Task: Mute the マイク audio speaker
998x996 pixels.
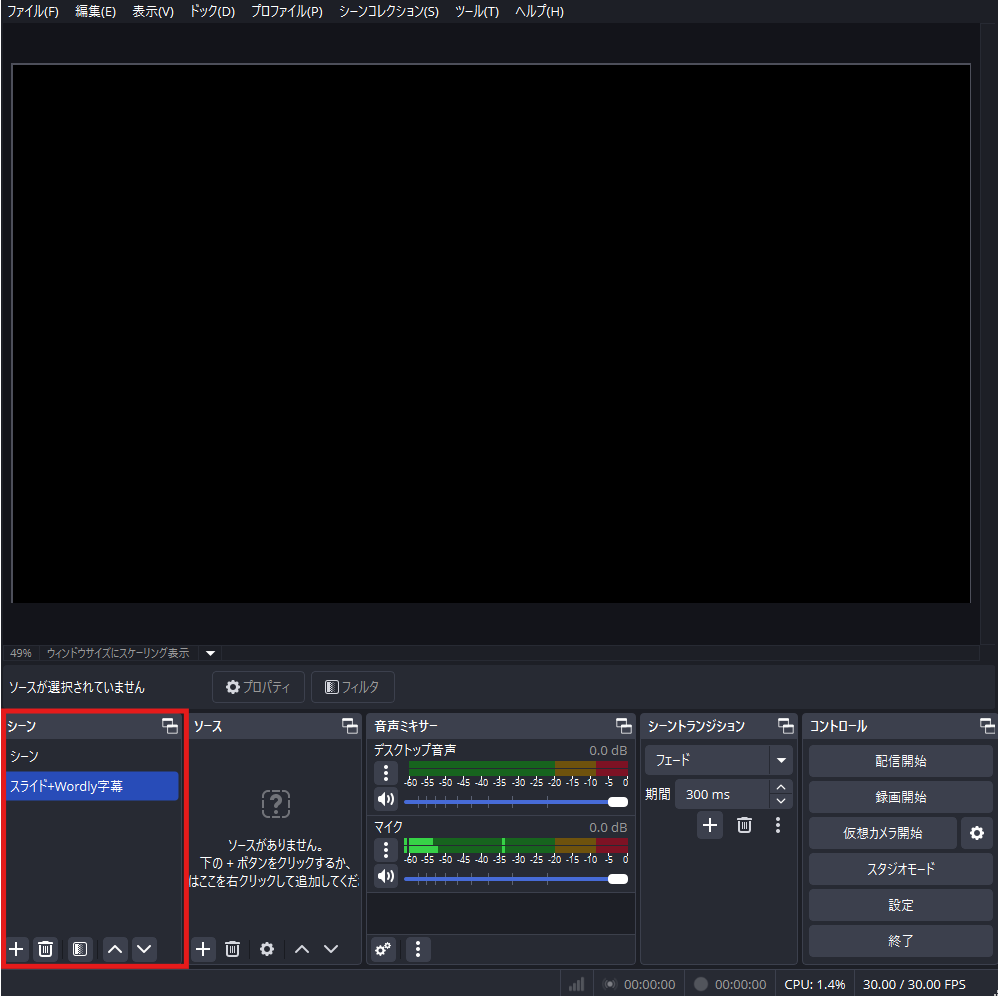Action: [x=386, y=877]
